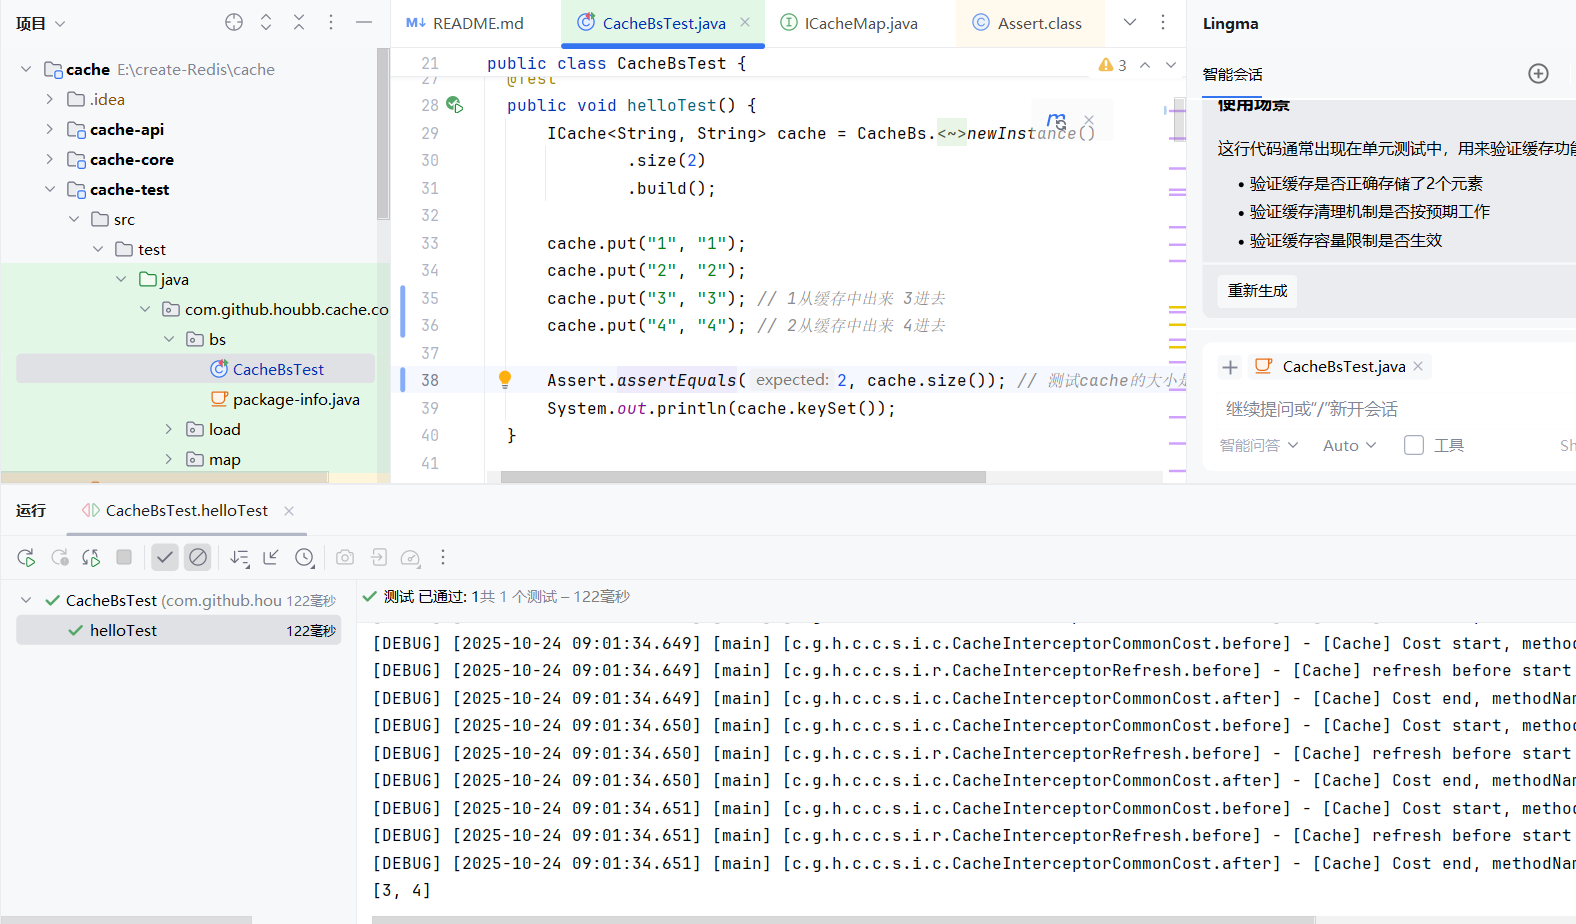Screen dimensions: 1576x924
Task: Click the editor horizontal scrollbar
Action: click(x=742, y=477)
